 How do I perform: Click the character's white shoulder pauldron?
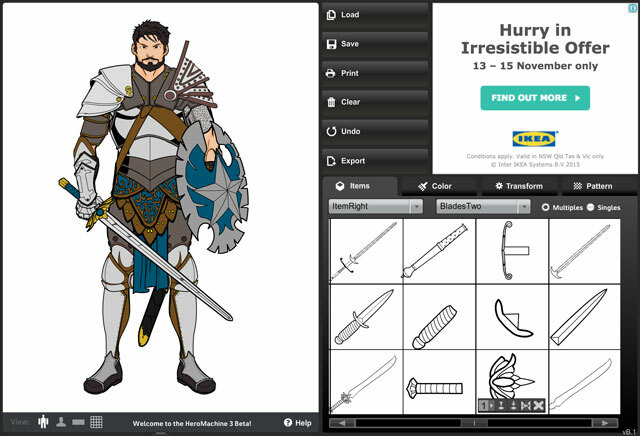(x=105, y=91)
